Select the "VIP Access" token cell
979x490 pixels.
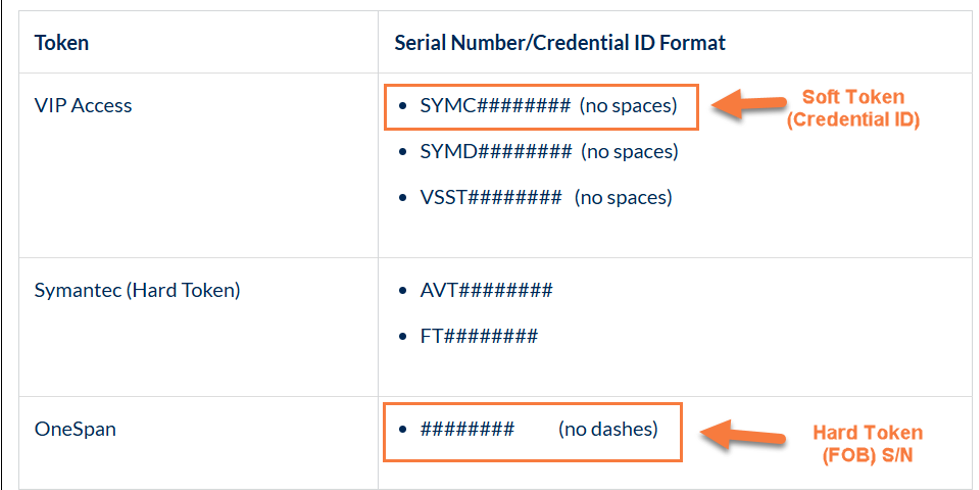[83, 105]
